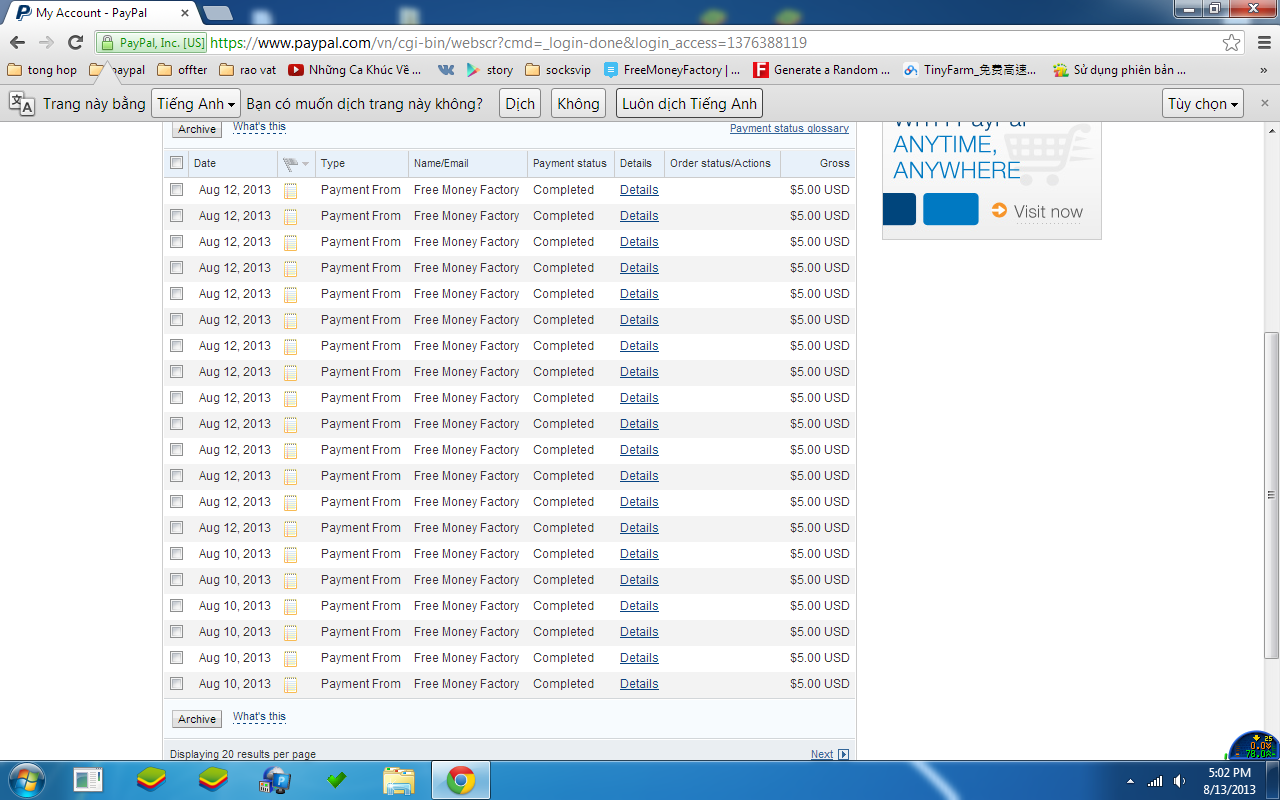1280x800 pixels.
Task: Bookmark this page with the star icon
Action: point(1232,43)
